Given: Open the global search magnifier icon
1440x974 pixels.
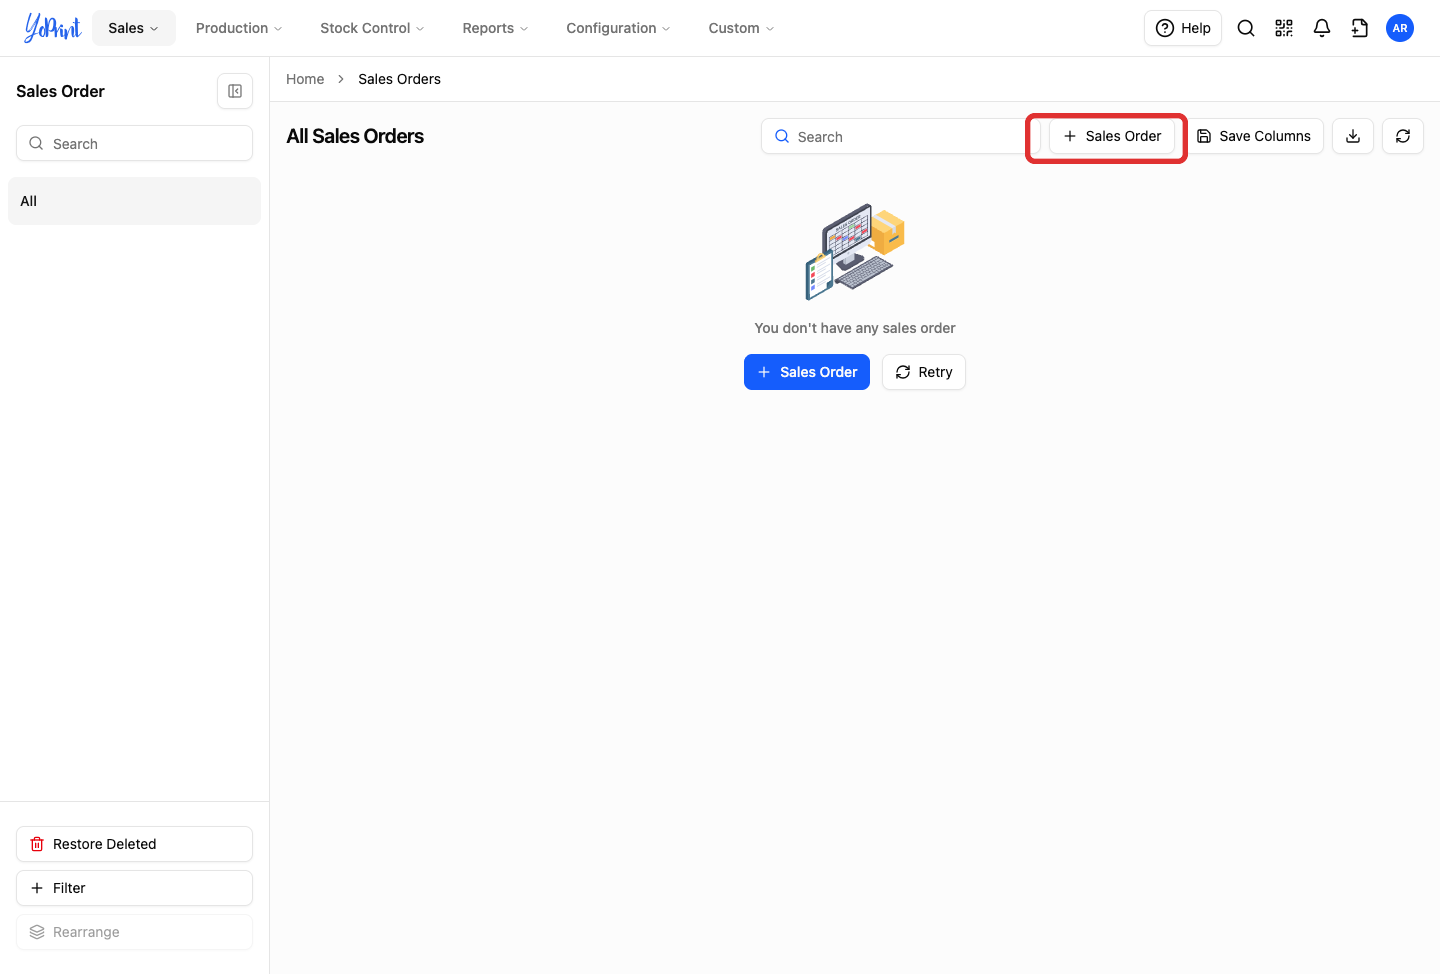Looking at the screenshot, I should [x=1246, y=28].
